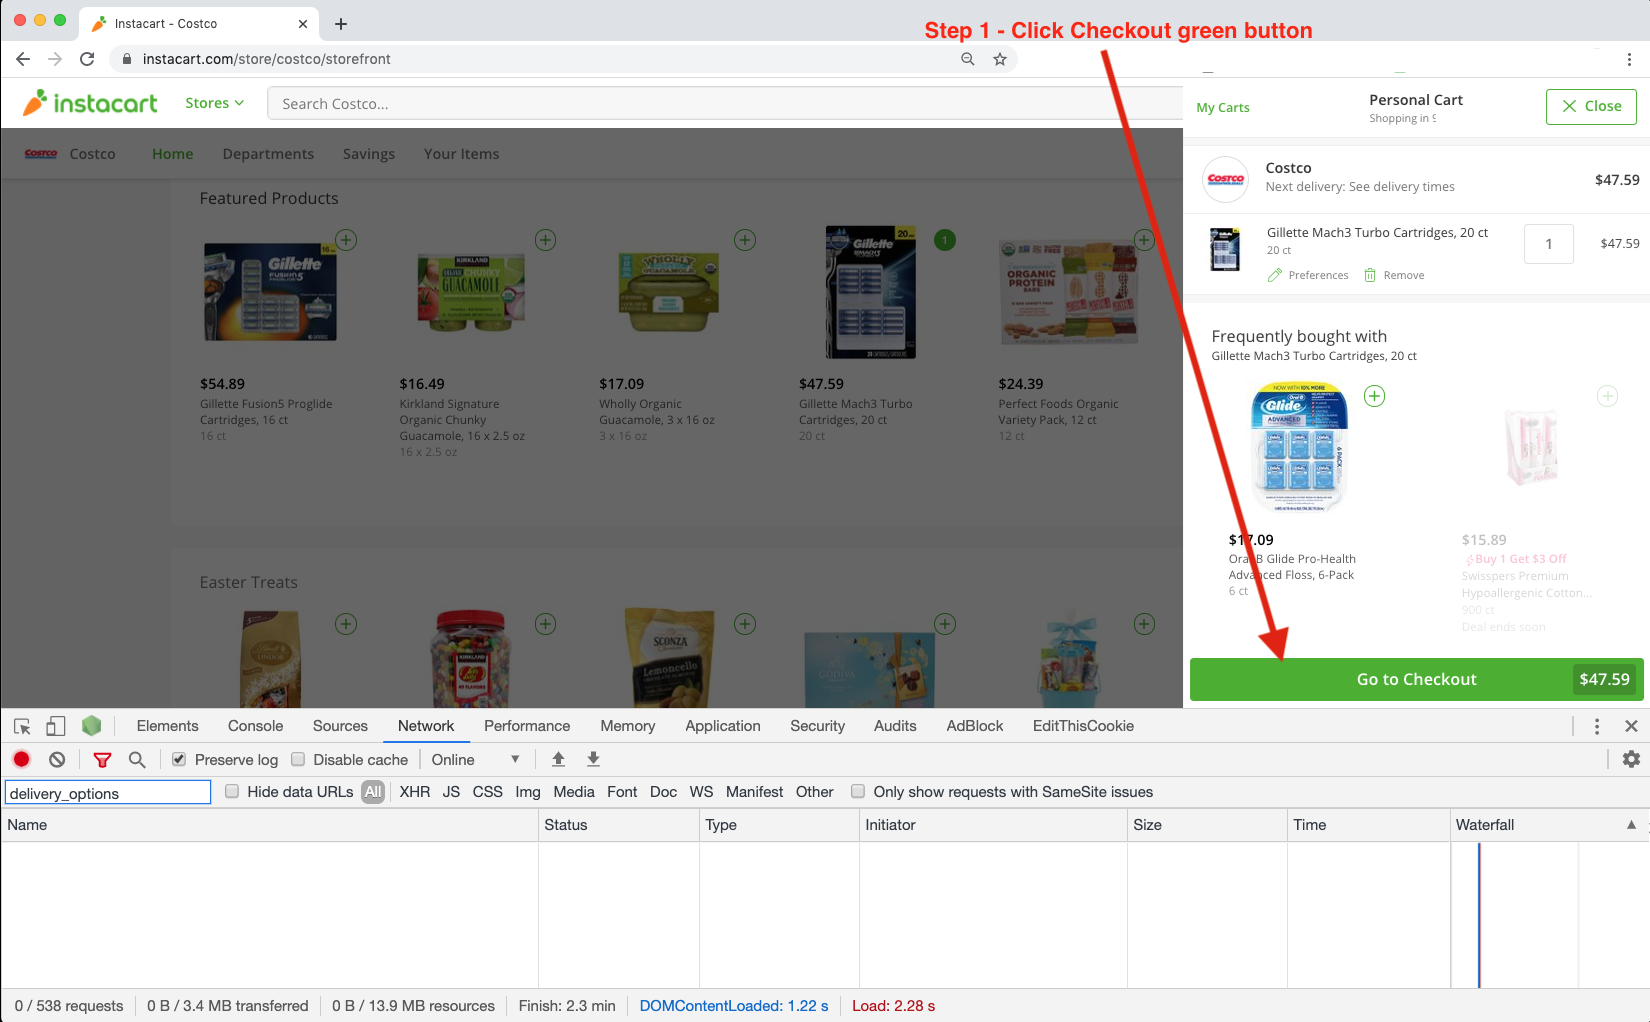Click the browser forward arrow

(55, 59)
